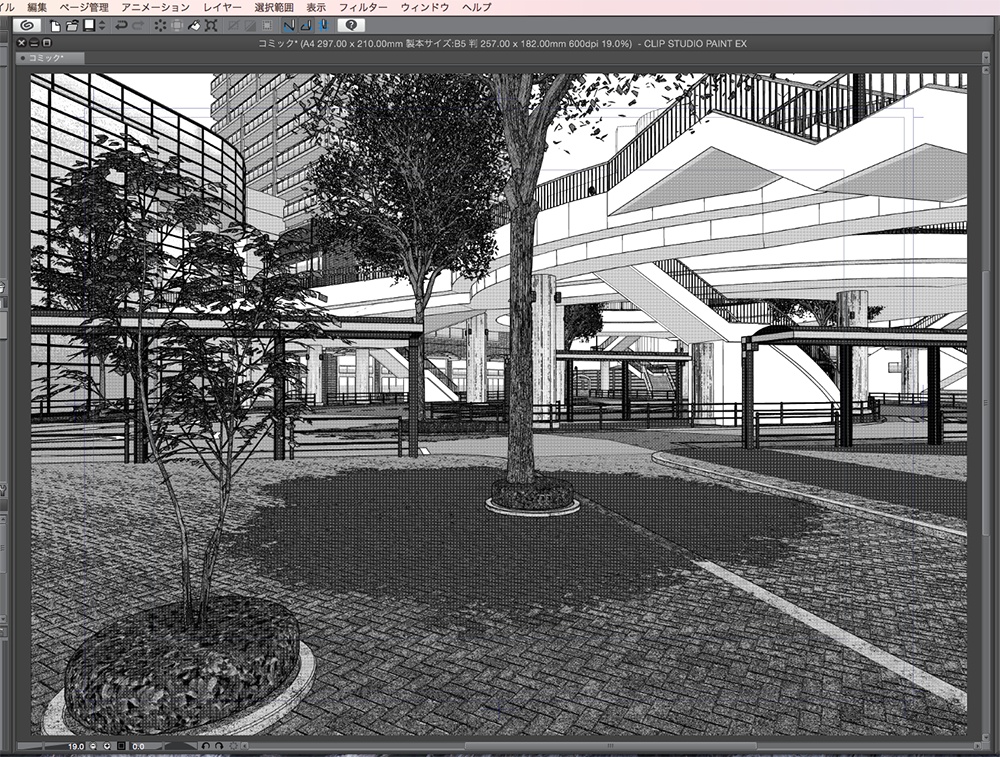Open the ウィンドウ menu
Screen dimensions: 1000x757
[x=425, y=7]
